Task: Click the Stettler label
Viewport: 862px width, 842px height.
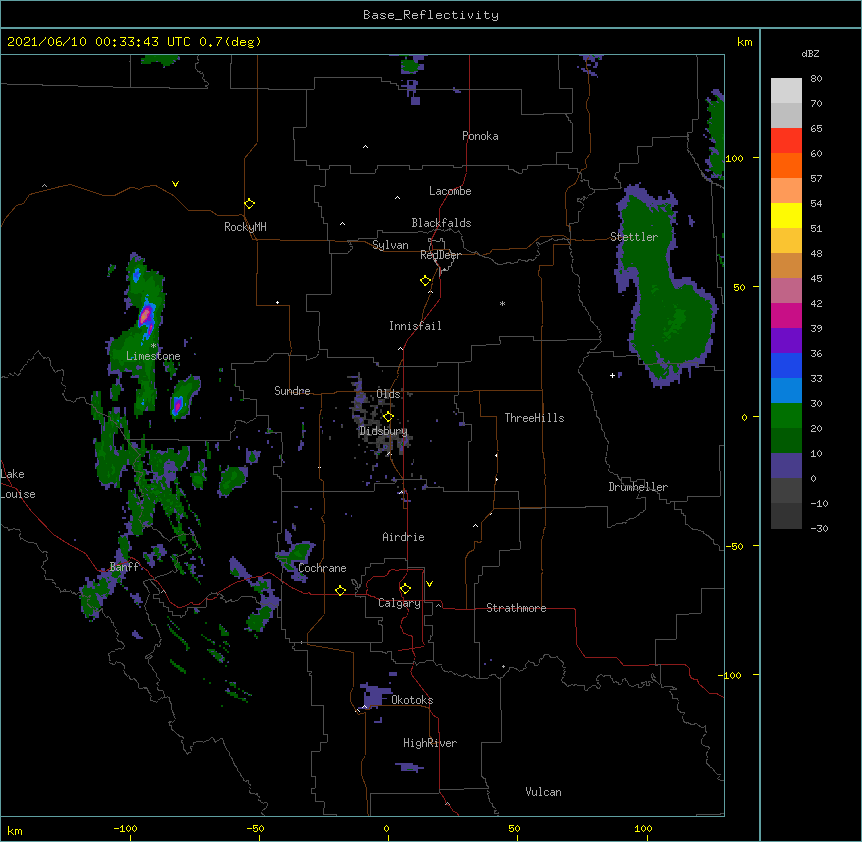Action: pos(634,237)
